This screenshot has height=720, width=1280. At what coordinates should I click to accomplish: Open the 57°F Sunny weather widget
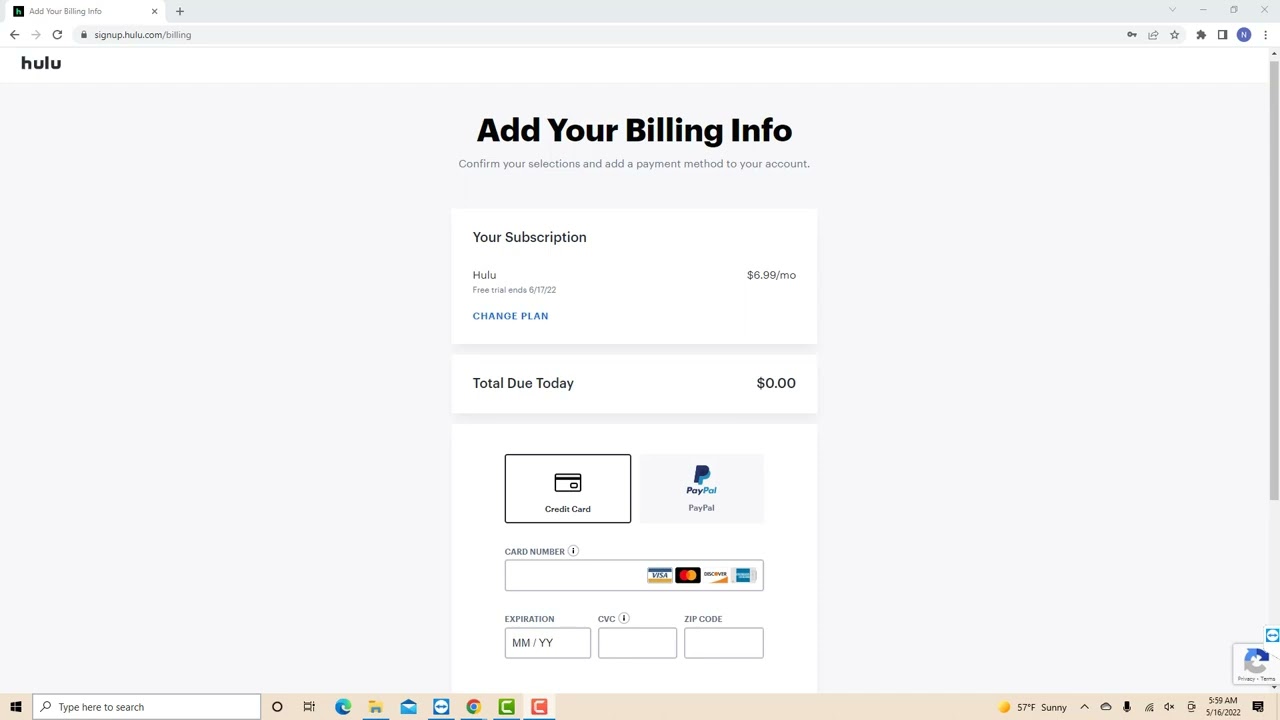click(1033, 707)
